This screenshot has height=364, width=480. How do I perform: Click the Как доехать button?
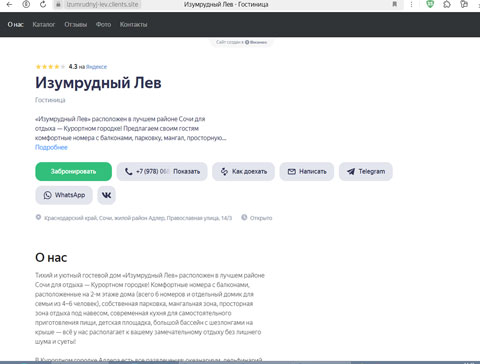(243, 171)
